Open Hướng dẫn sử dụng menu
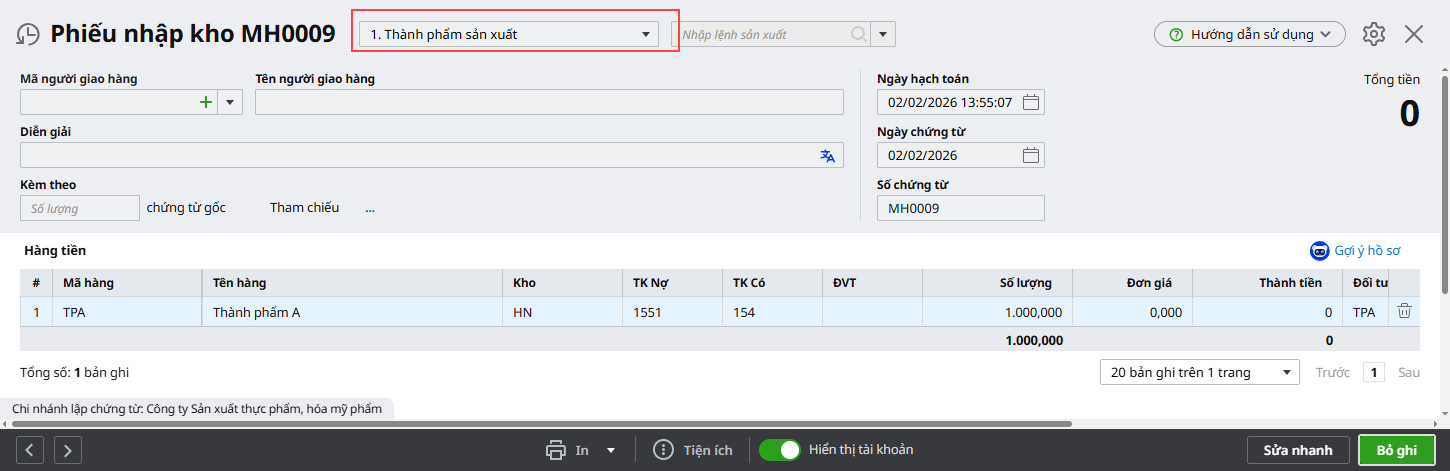The width and height of the screenshot is (1450, 471). pos(1250,34)
